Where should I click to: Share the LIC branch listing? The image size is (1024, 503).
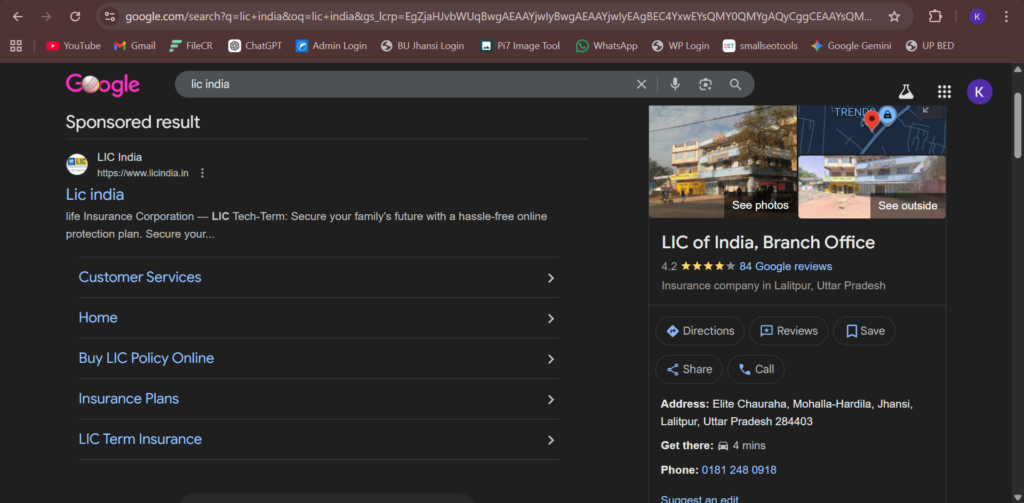(x=689, y=369)
